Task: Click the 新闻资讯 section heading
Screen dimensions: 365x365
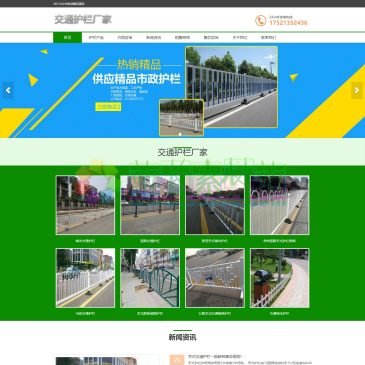Action: coord(182,337)
